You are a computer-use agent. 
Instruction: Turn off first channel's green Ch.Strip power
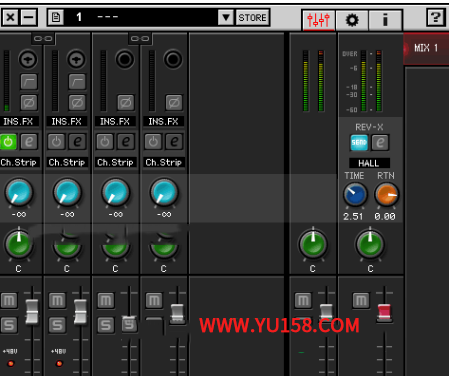[8, 142]
